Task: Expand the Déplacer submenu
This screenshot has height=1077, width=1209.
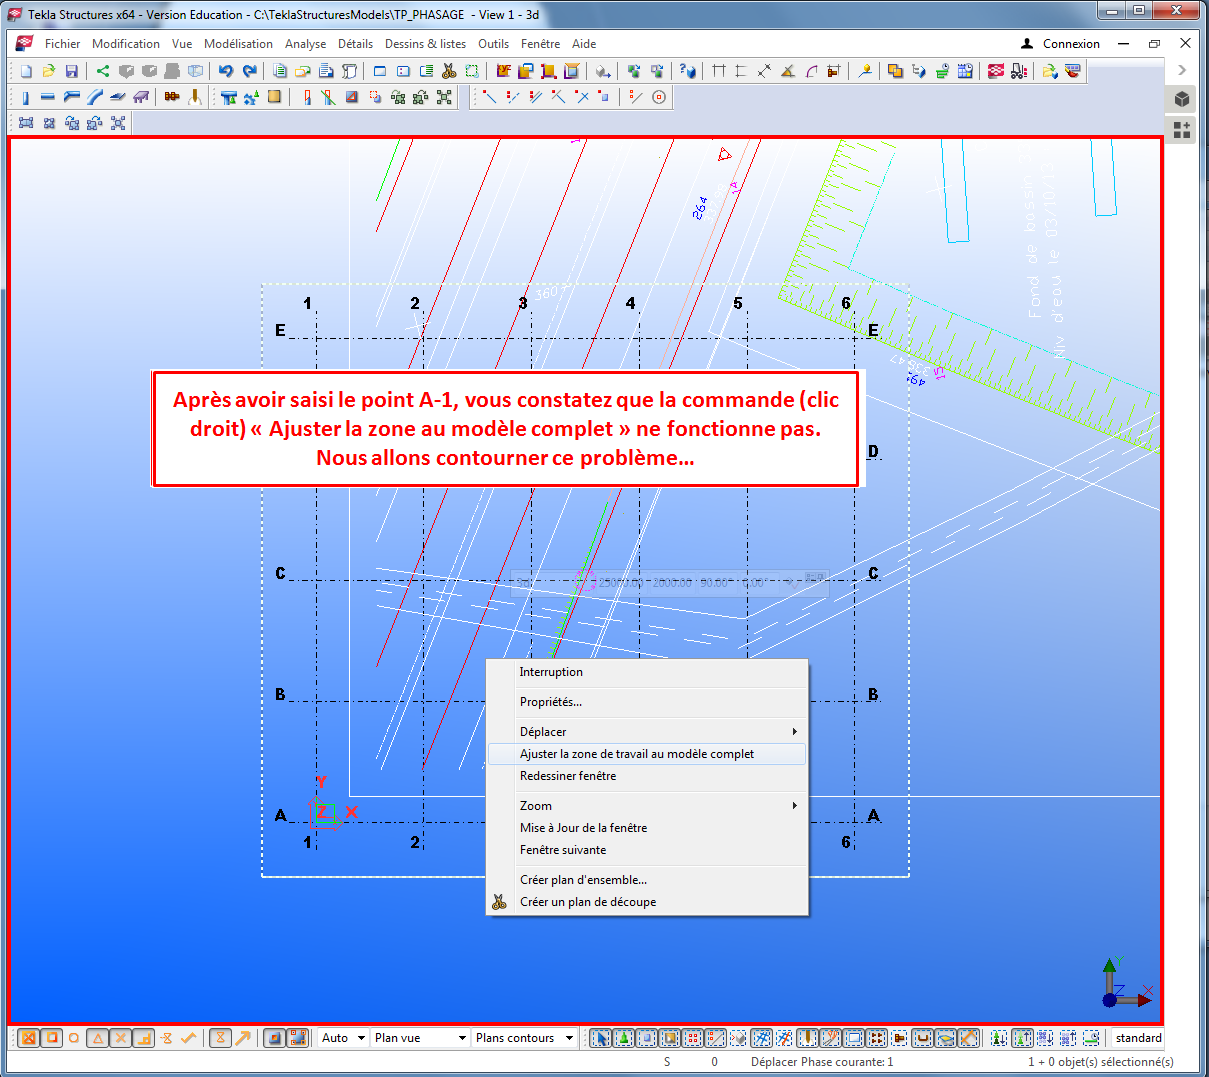Action: pyautogui.click(x=647, y=732)
